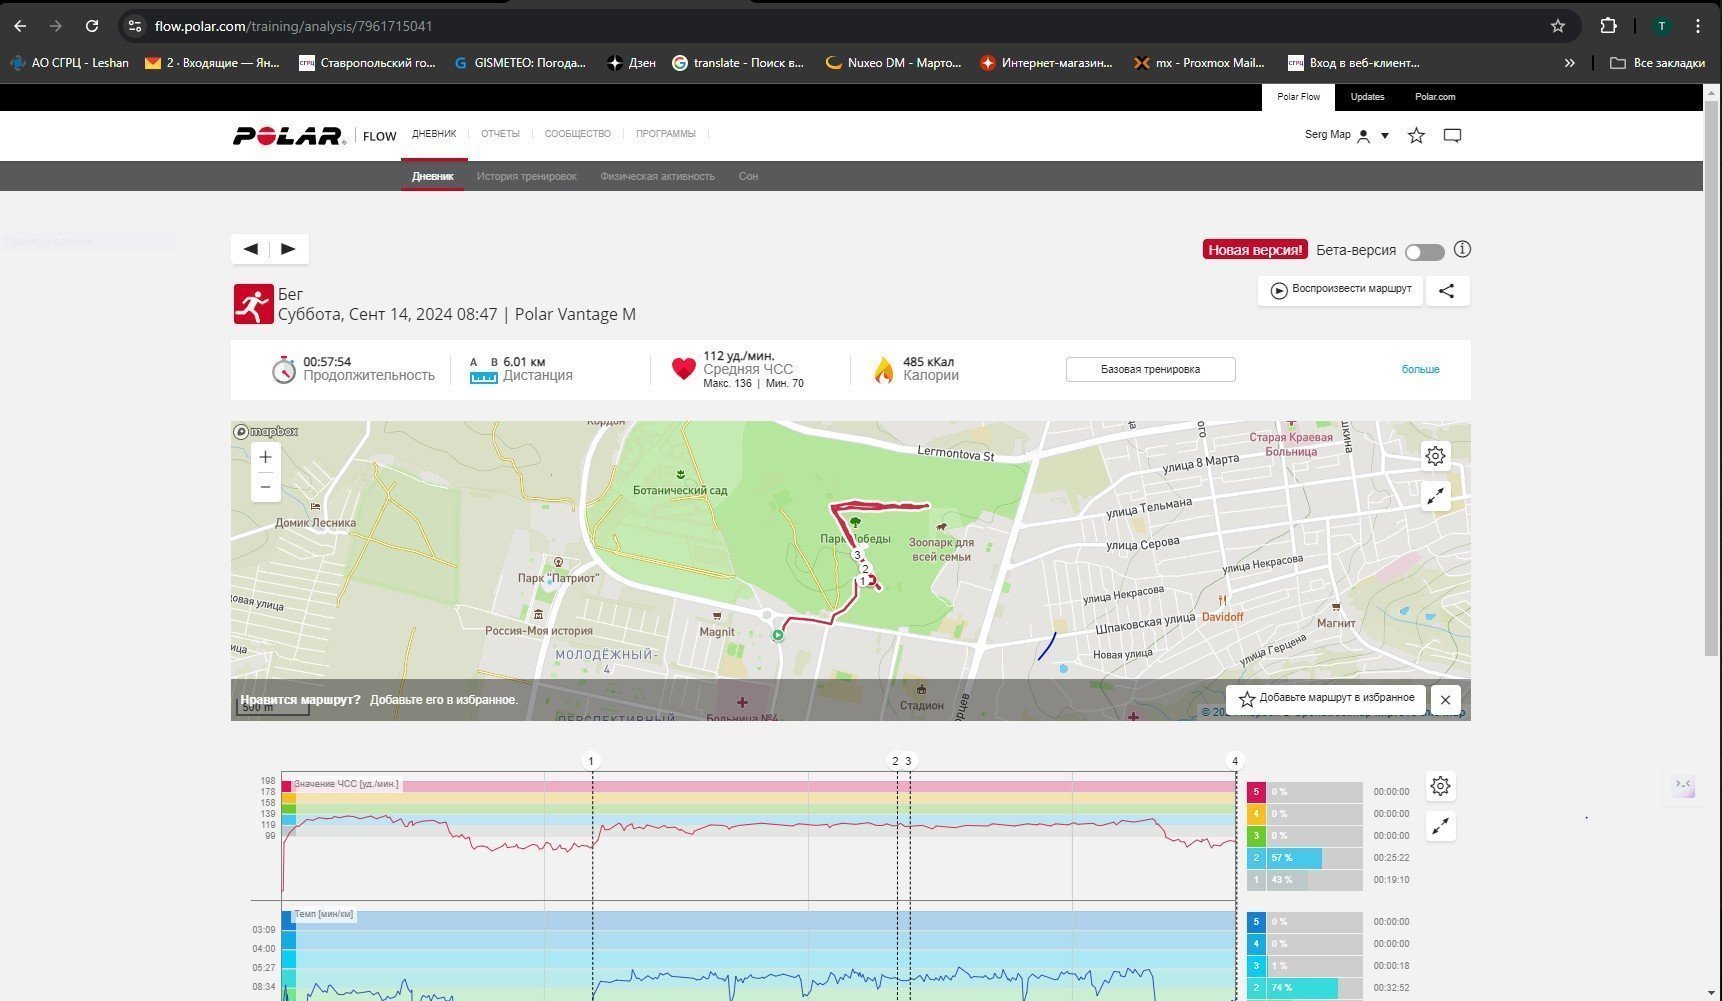Select the История тренировок sub-tab
Screen dimensions: 1722x1001
[x=526, y=176]
